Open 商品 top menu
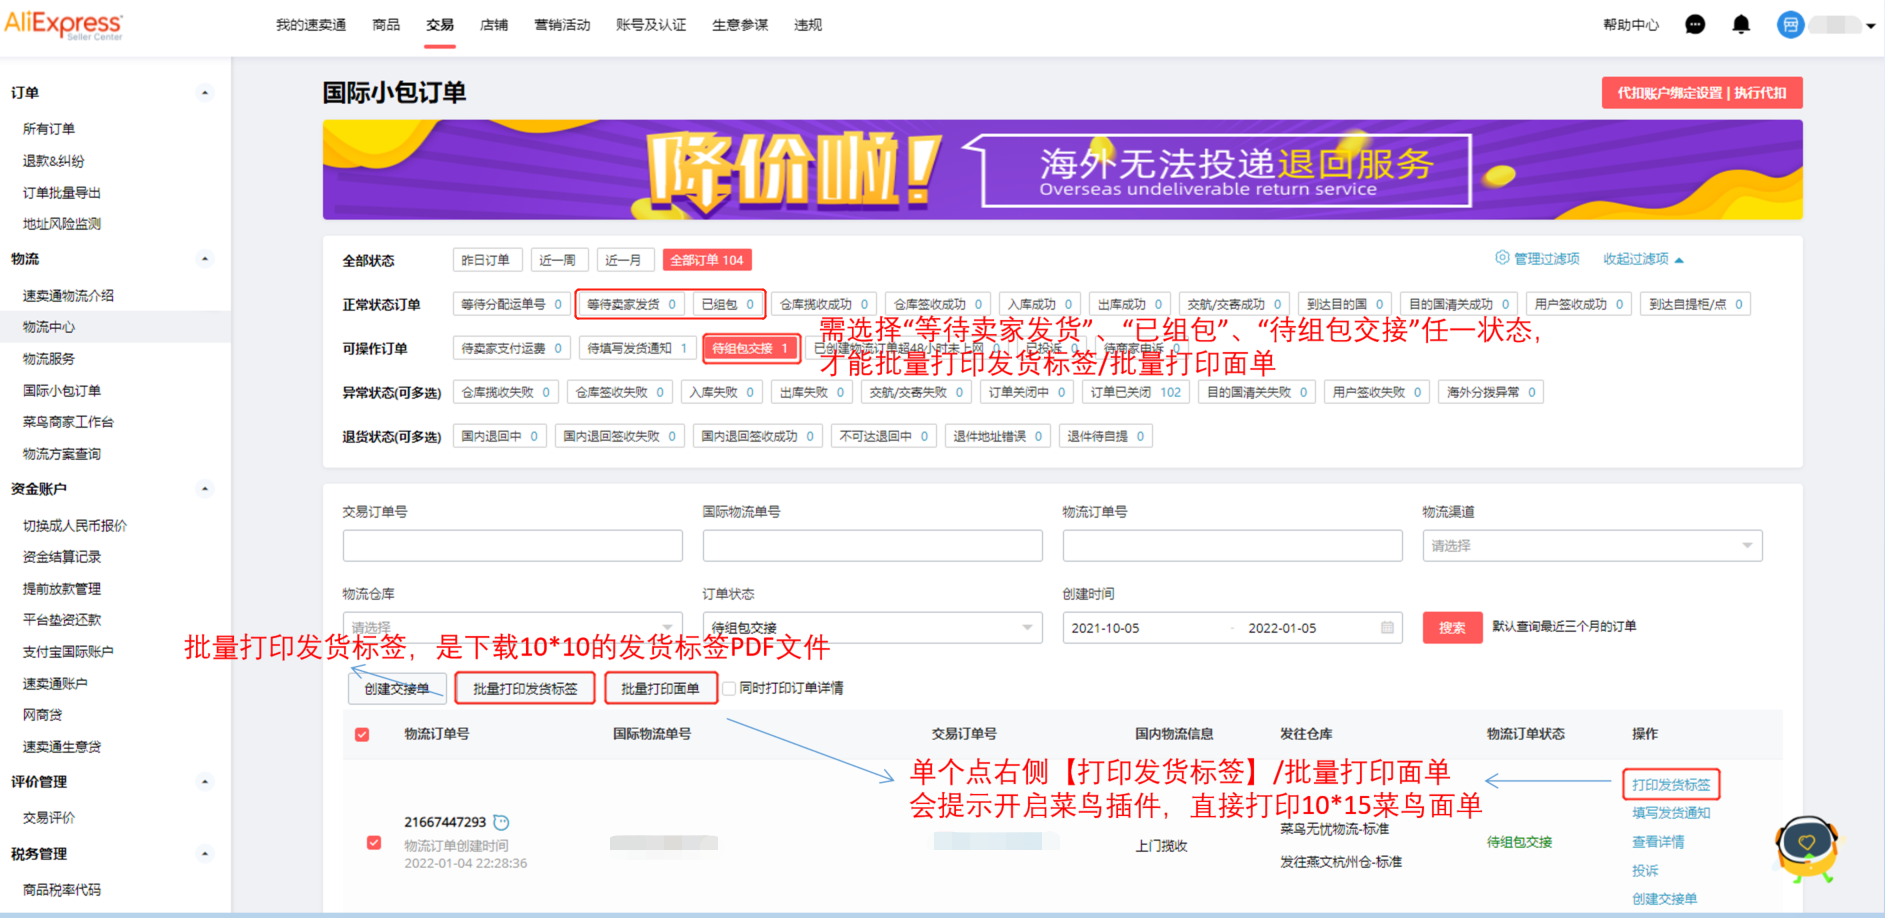This screenshot has width=1885, height=918. pyautogui.click(x=386, y=25)
